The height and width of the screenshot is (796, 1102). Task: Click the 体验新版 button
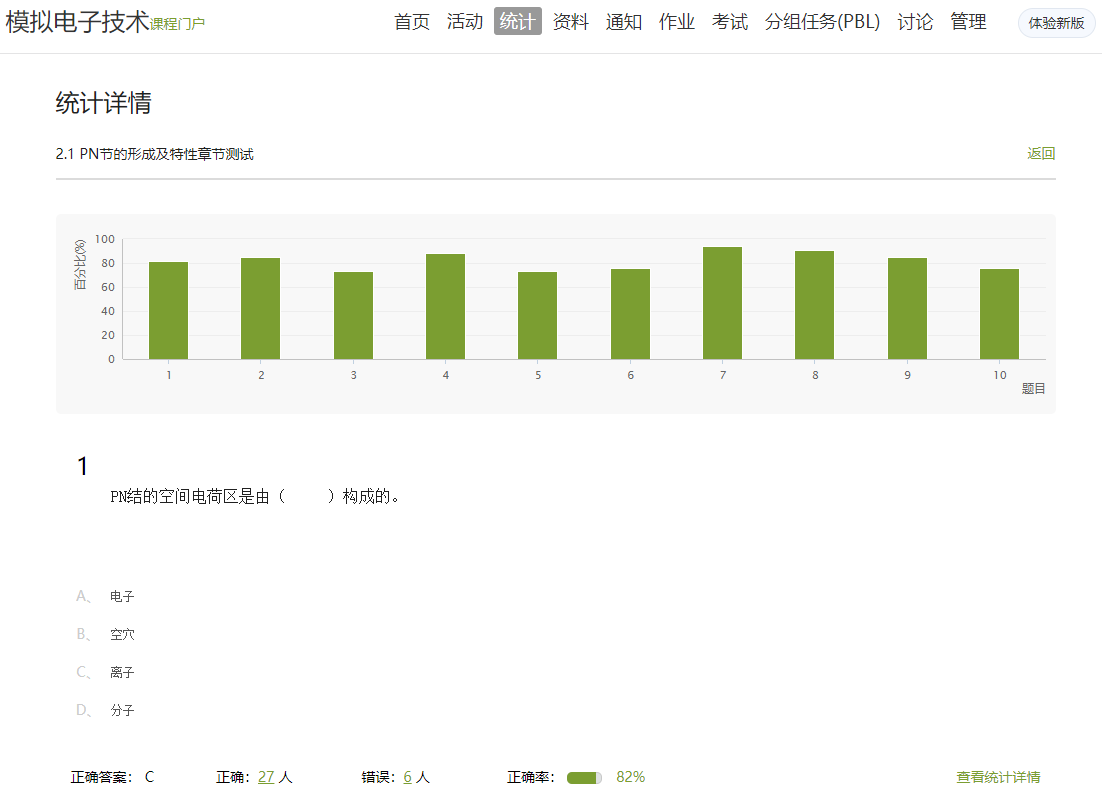coord(1056,23)
